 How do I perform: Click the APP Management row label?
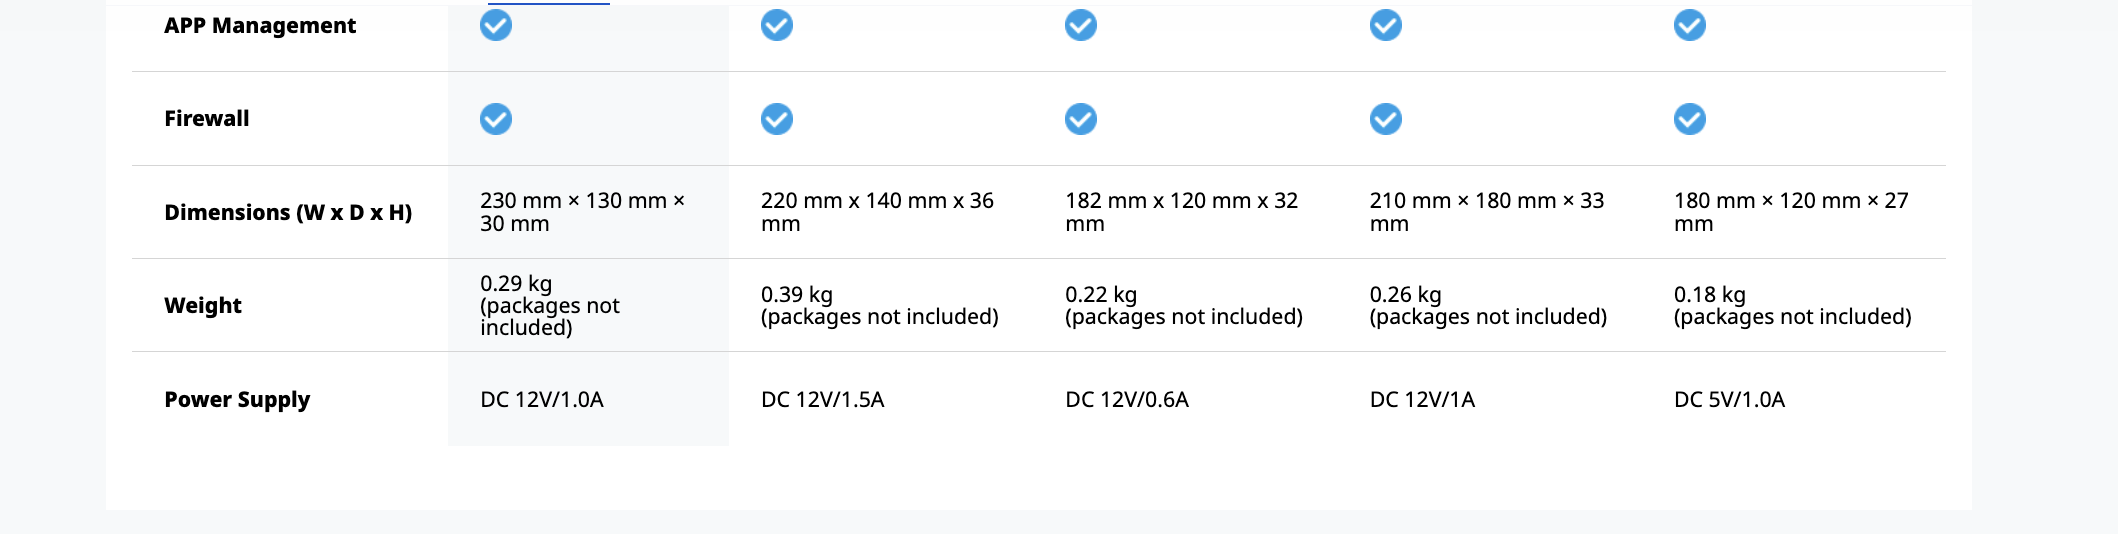260,26
